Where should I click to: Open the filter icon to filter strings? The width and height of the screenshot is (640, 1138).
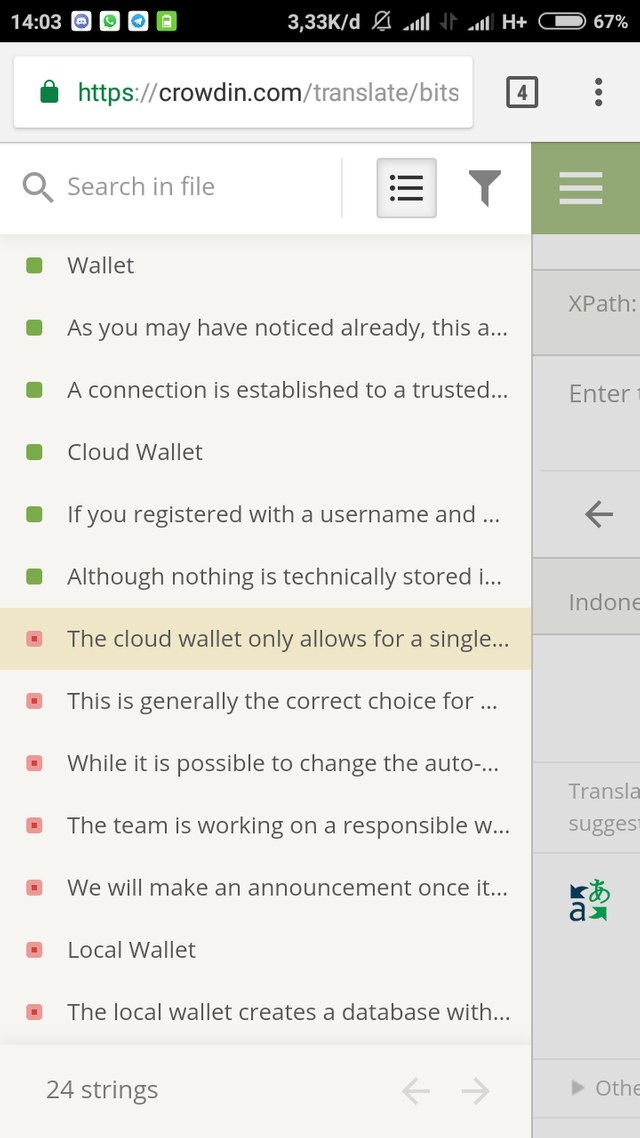click(x=485, y=187)
